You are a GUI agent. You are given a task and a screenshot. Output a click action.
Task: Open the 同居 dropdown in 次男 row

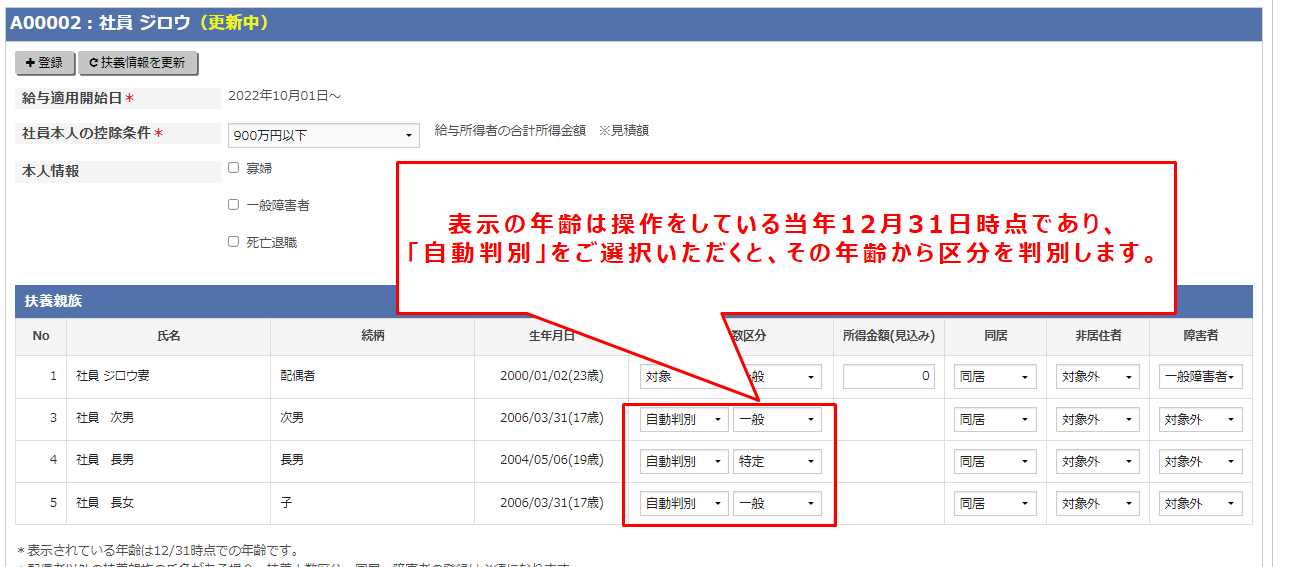[995, 420]
